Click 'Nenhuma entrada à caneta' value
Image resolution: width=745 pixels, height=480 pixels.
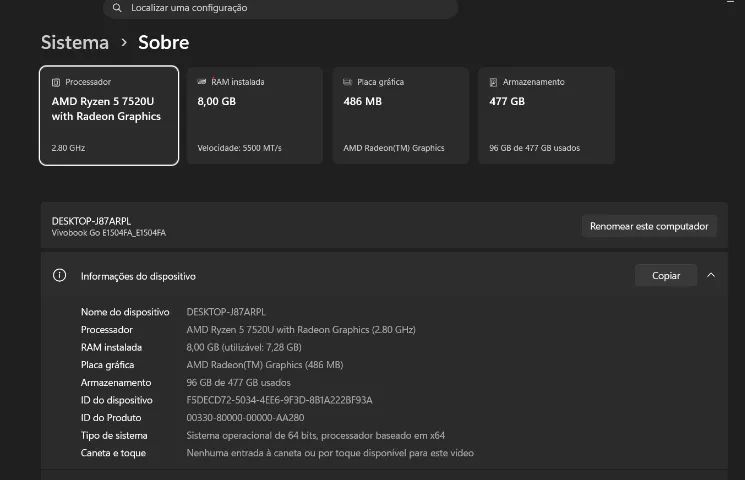click(x=330, y=453)
